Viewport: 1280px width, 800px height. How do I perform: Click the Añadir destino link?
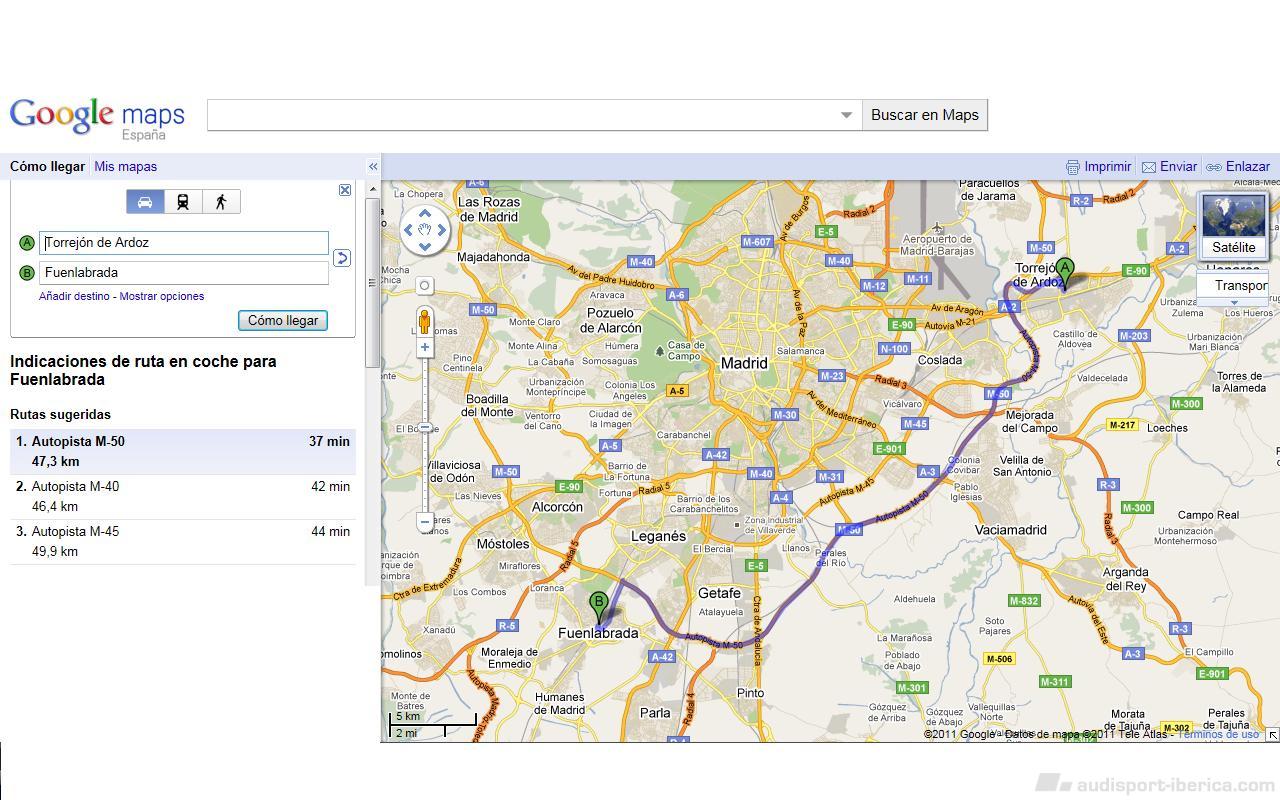click(74, 296)
